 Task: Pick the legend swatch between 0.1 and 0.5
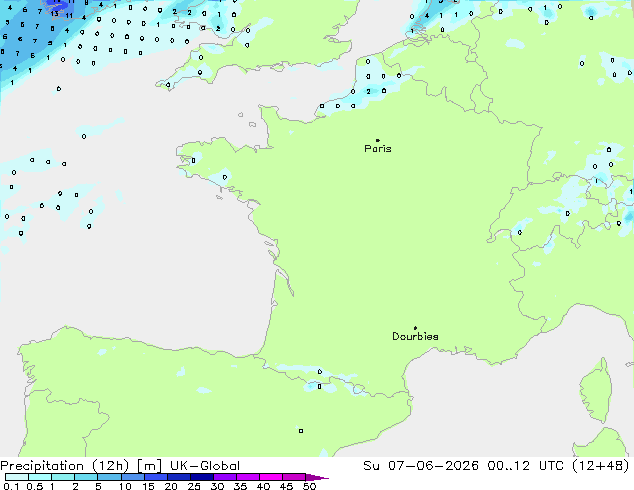point(17,477)
